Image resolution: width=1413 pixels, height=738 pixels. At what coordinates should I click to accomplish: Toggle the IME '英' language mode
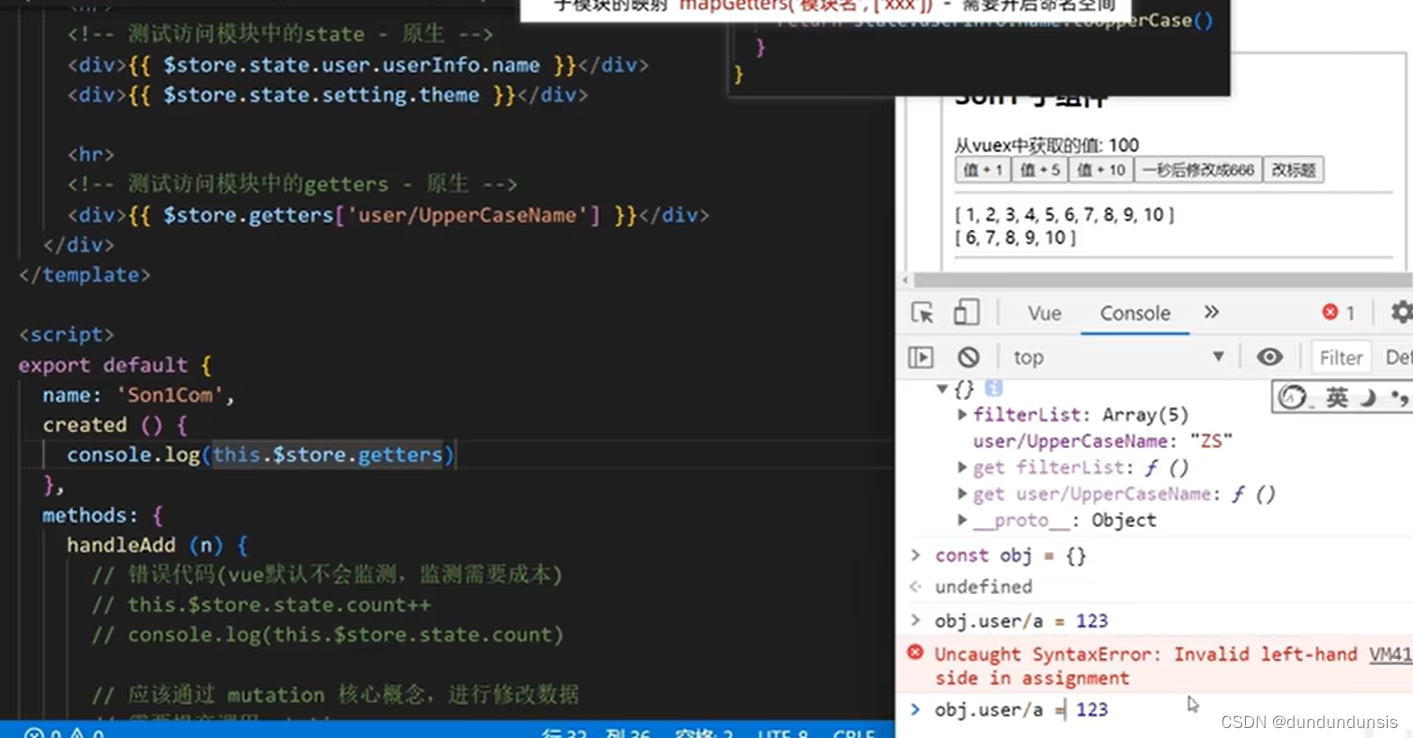point(1337,397)
